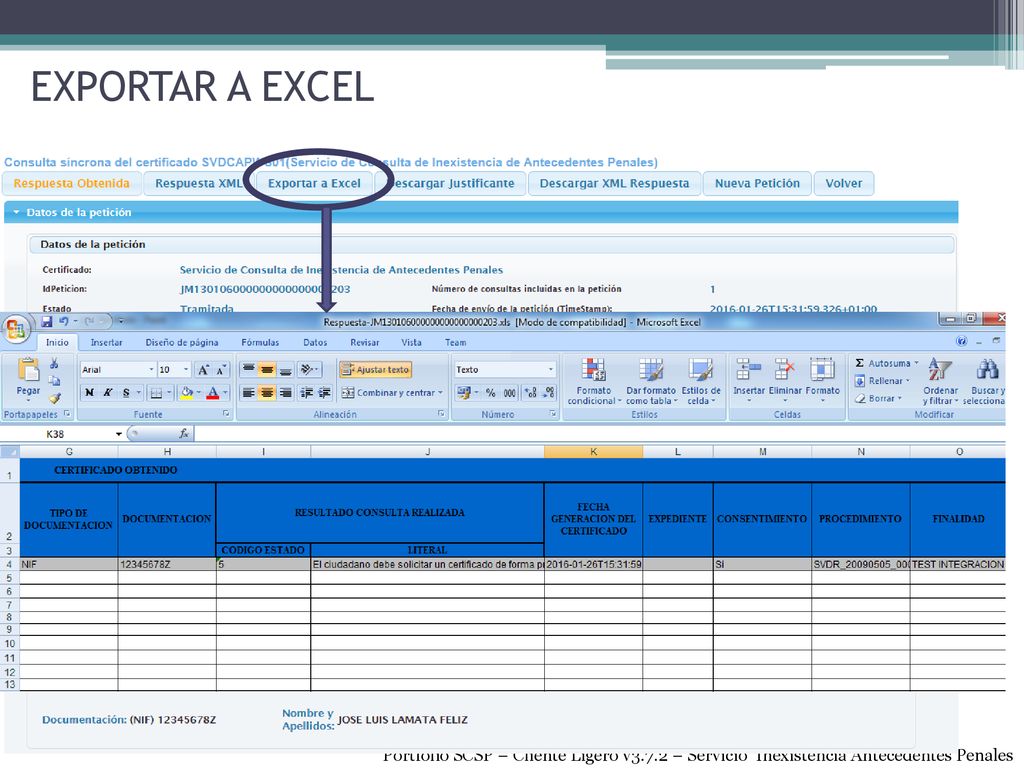Open the Fórmulas ribbon tab
The width and height of the screenshot is (1024, 768).
pyautogui.click(x=260, y=342)
